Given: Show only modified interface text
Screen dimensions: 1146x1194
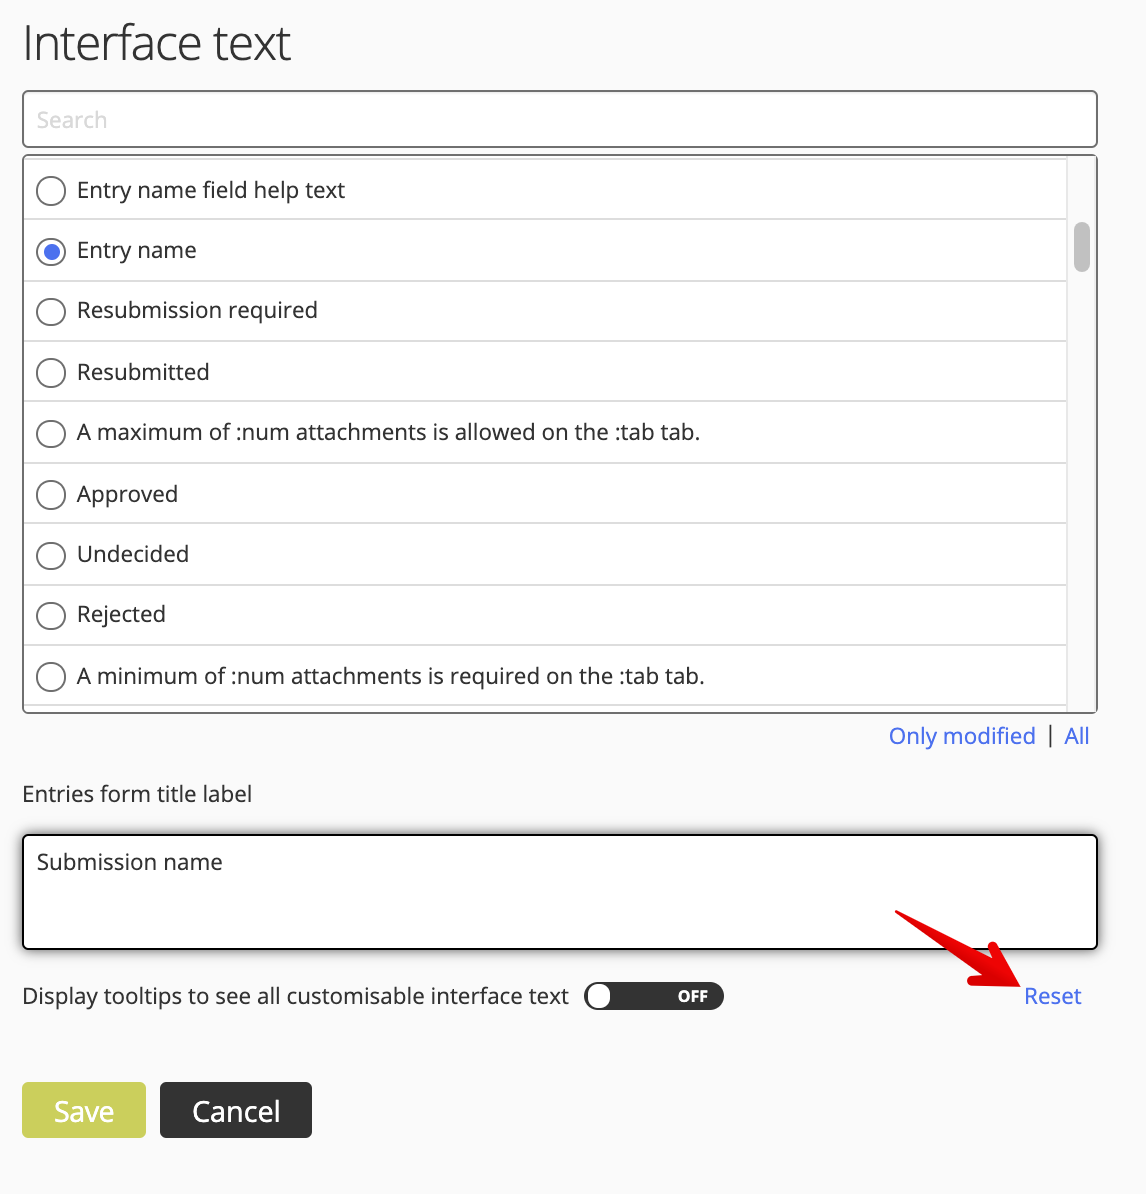Looking at the screenshot, I should coord(962,736).
